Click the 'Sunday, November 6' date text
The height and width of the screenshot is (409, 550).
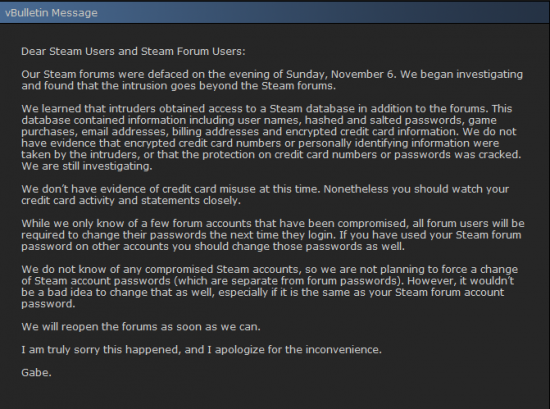coord(340,75)
